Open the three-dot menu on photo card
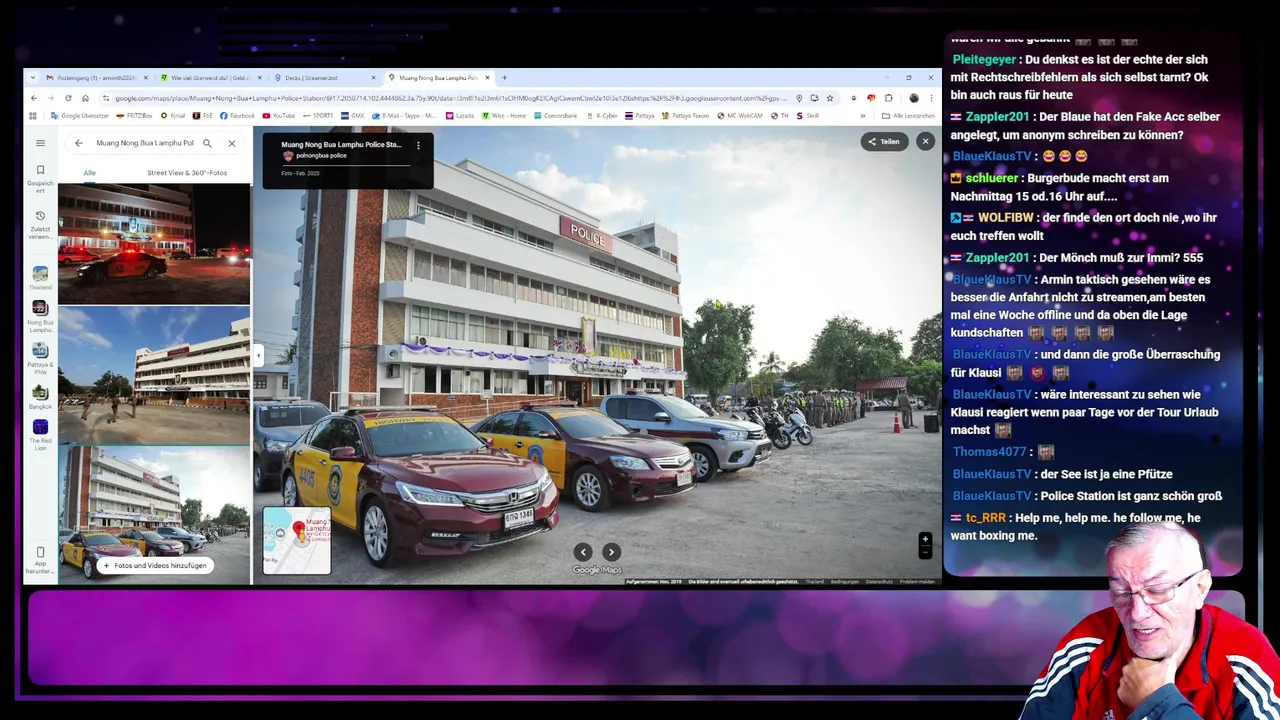Image resolution: width=1280 pixels, height=720 pixels. [418, 145]
